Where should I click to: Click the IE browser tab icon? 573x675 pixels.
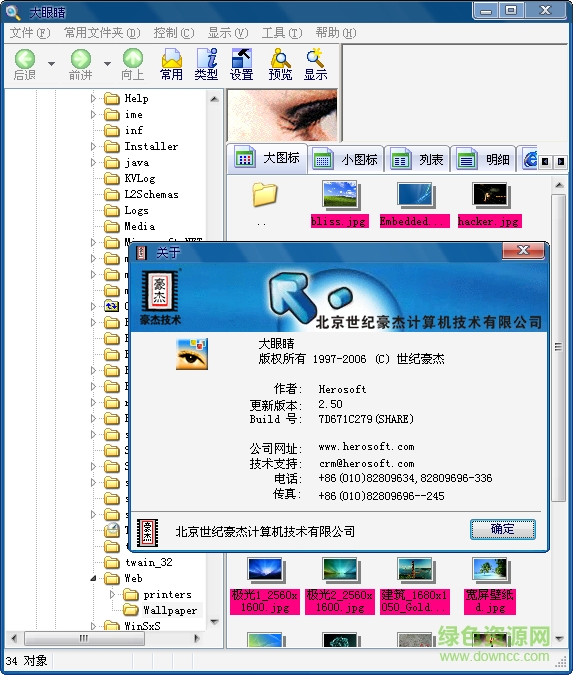click(x=530, y=160)
